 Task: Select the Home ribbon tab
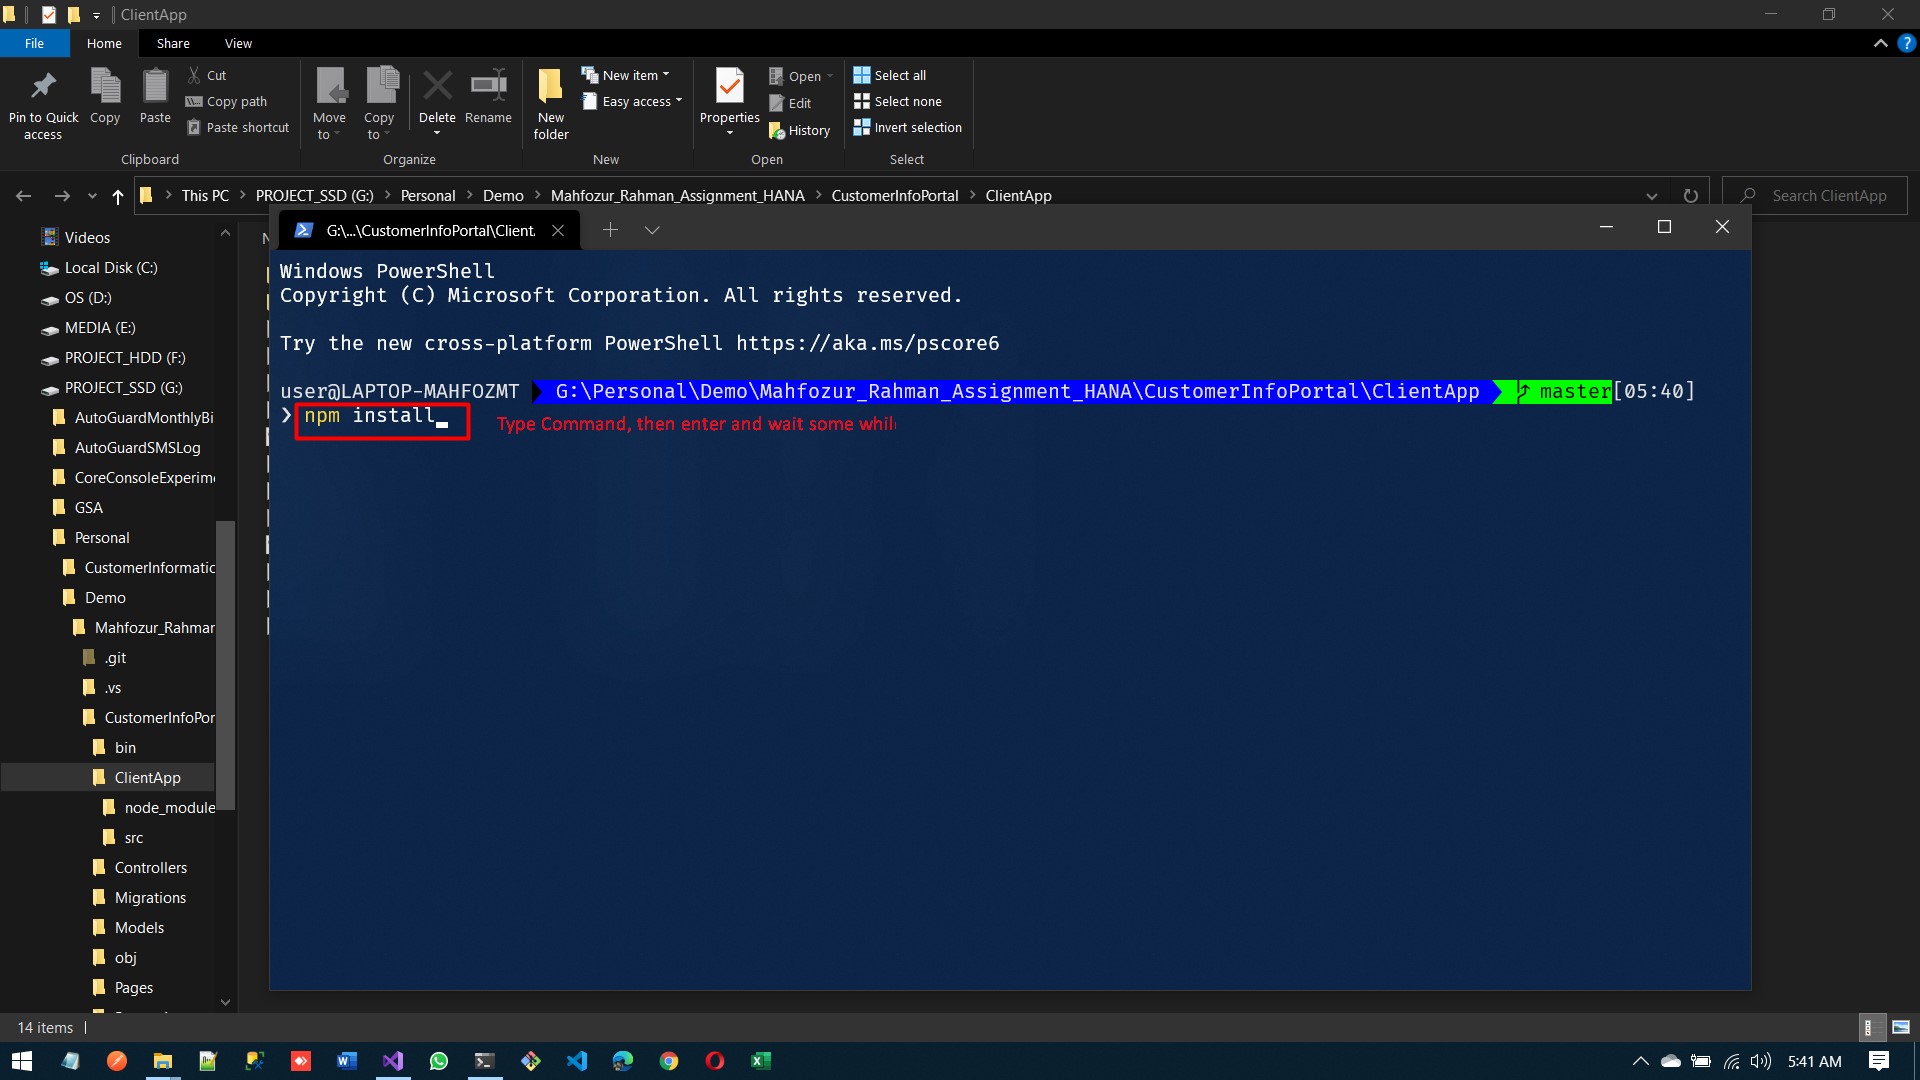click(x=104, y=43)
